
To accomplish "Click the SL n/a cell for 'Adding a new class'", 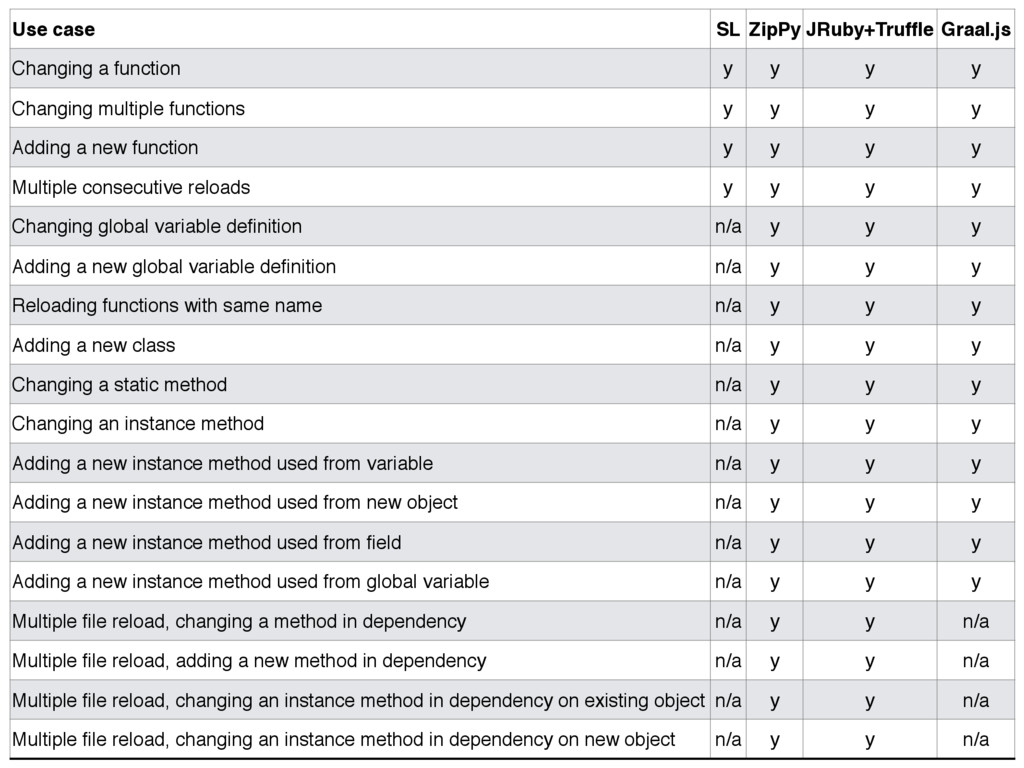I will point(728,345).
